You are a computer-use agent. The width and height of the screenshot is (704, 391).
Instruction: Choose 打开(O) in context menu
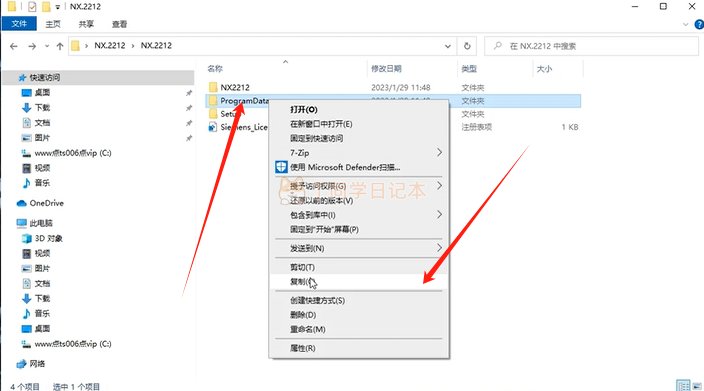point(359,110)
